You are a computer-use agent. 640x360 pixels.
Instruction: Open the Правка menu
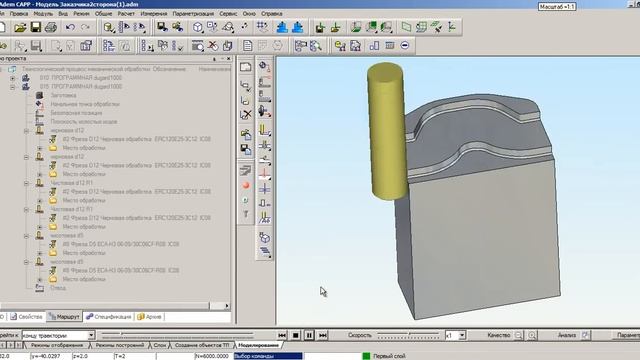[x=19, y=13]
